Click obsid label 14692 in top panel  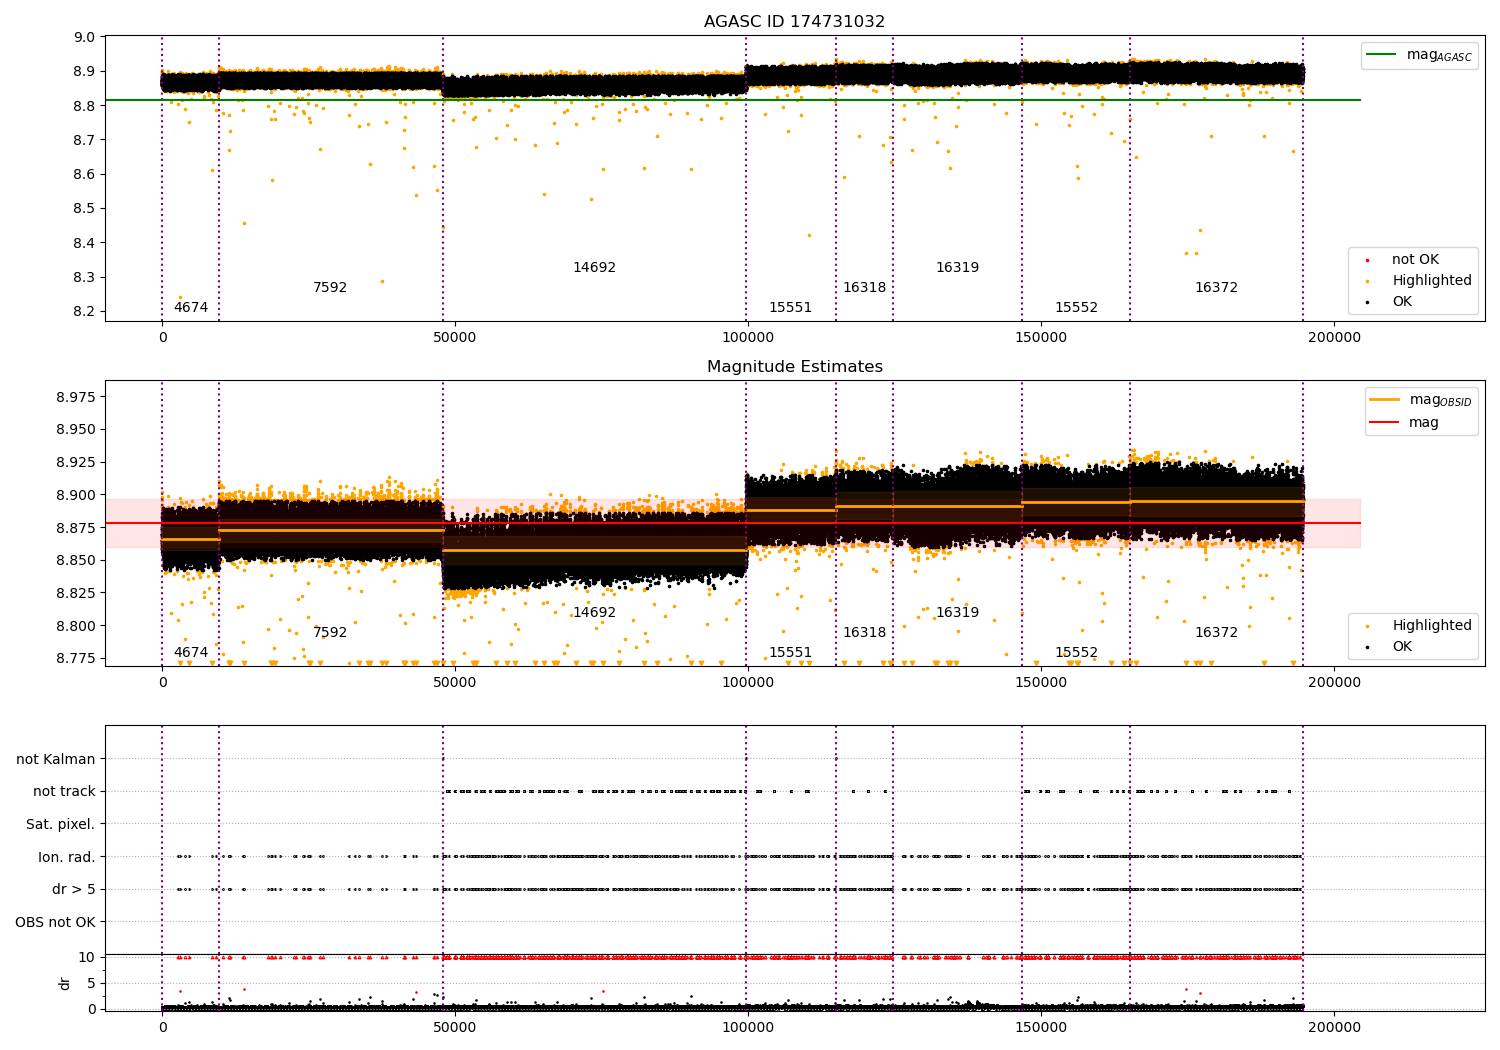pyautogui.click(x=594, y=268)
